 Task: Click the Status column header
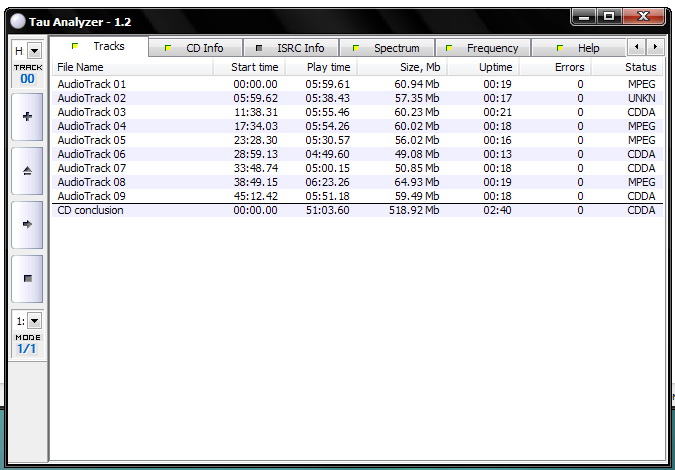point(640,67)
